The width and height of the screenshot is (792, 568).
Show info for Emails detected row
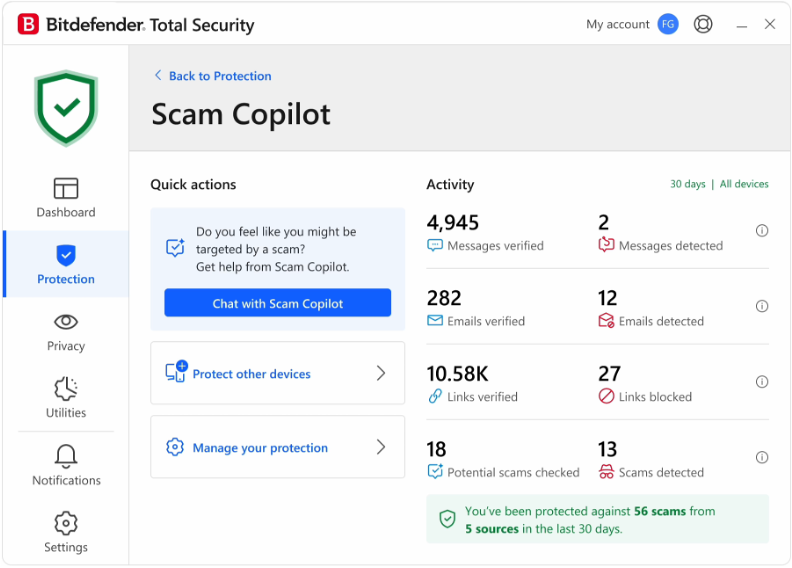[762, 306]
